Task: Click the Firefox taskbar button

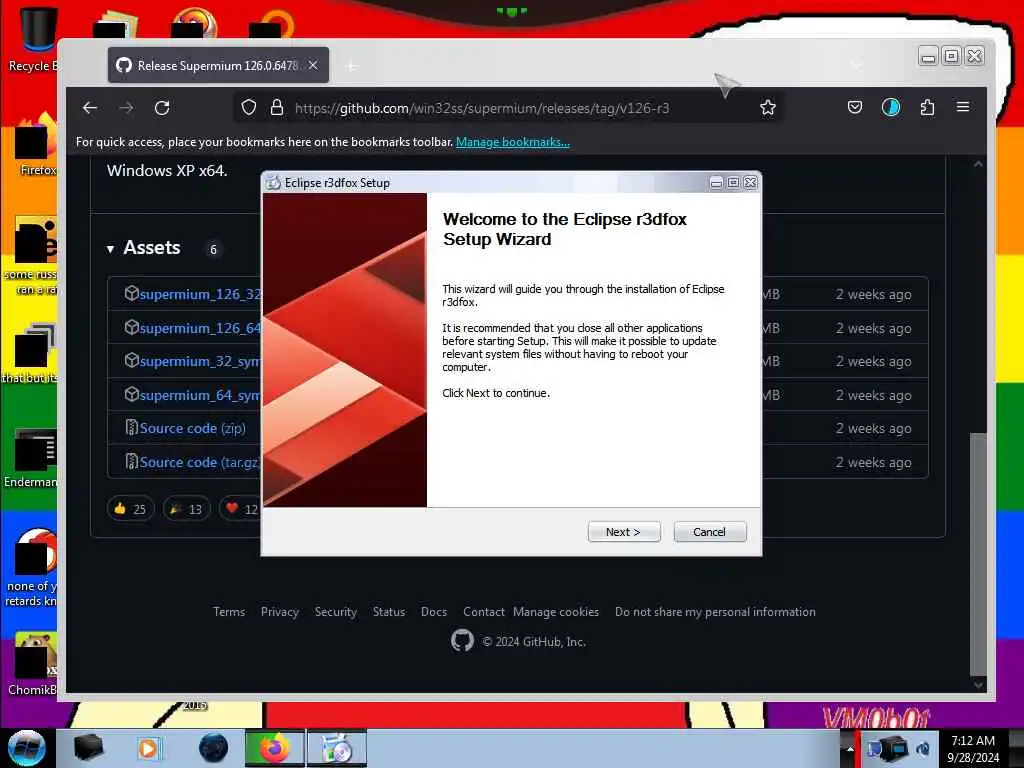Action: tap(274, 748)
